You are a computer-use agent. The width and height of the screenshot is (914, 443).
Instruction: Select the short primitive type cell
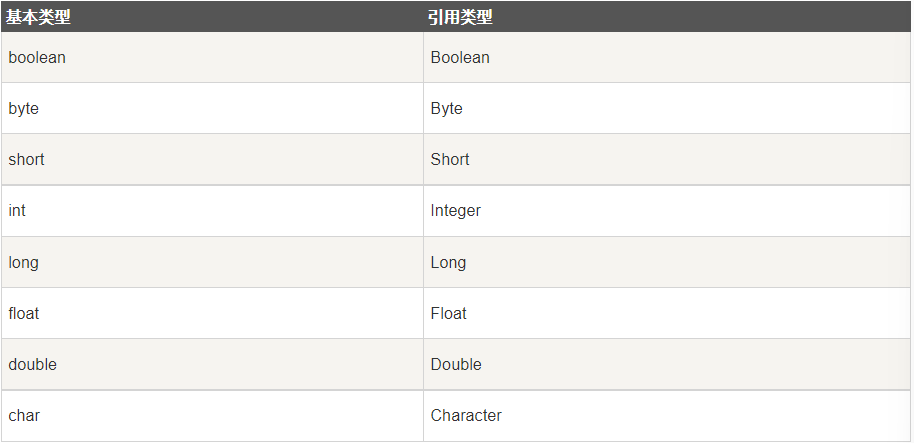[27, 160]
